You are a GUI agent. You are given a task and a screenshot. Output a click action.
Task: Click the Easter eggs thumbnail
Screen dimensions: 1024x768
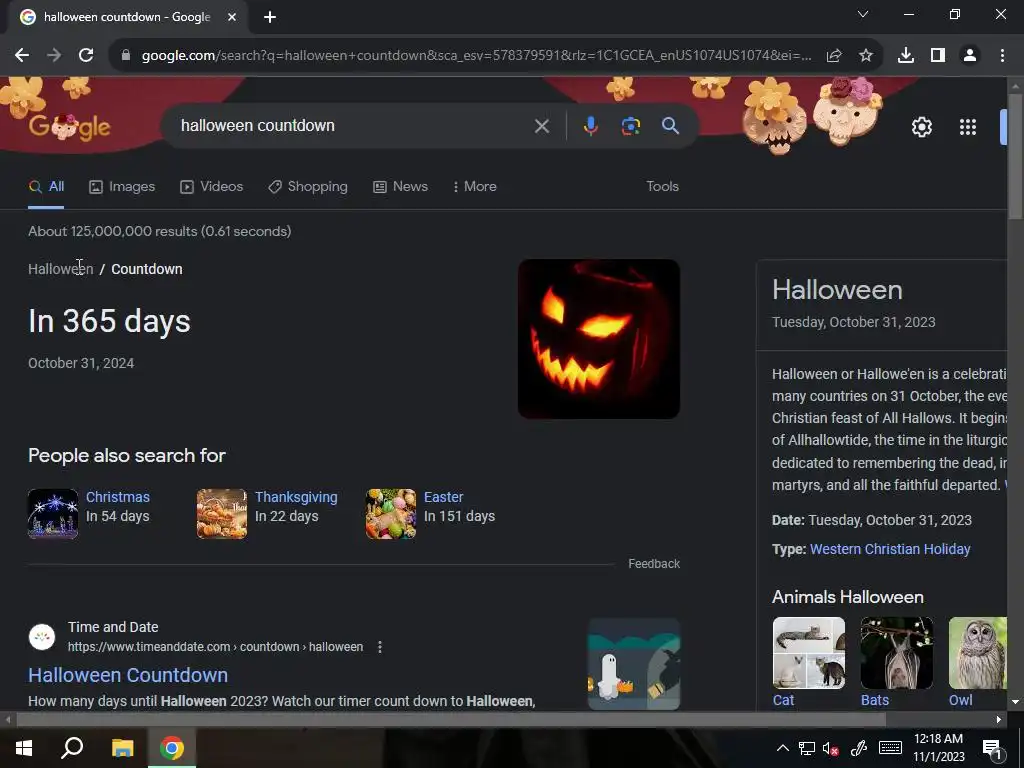pos(391,514)
